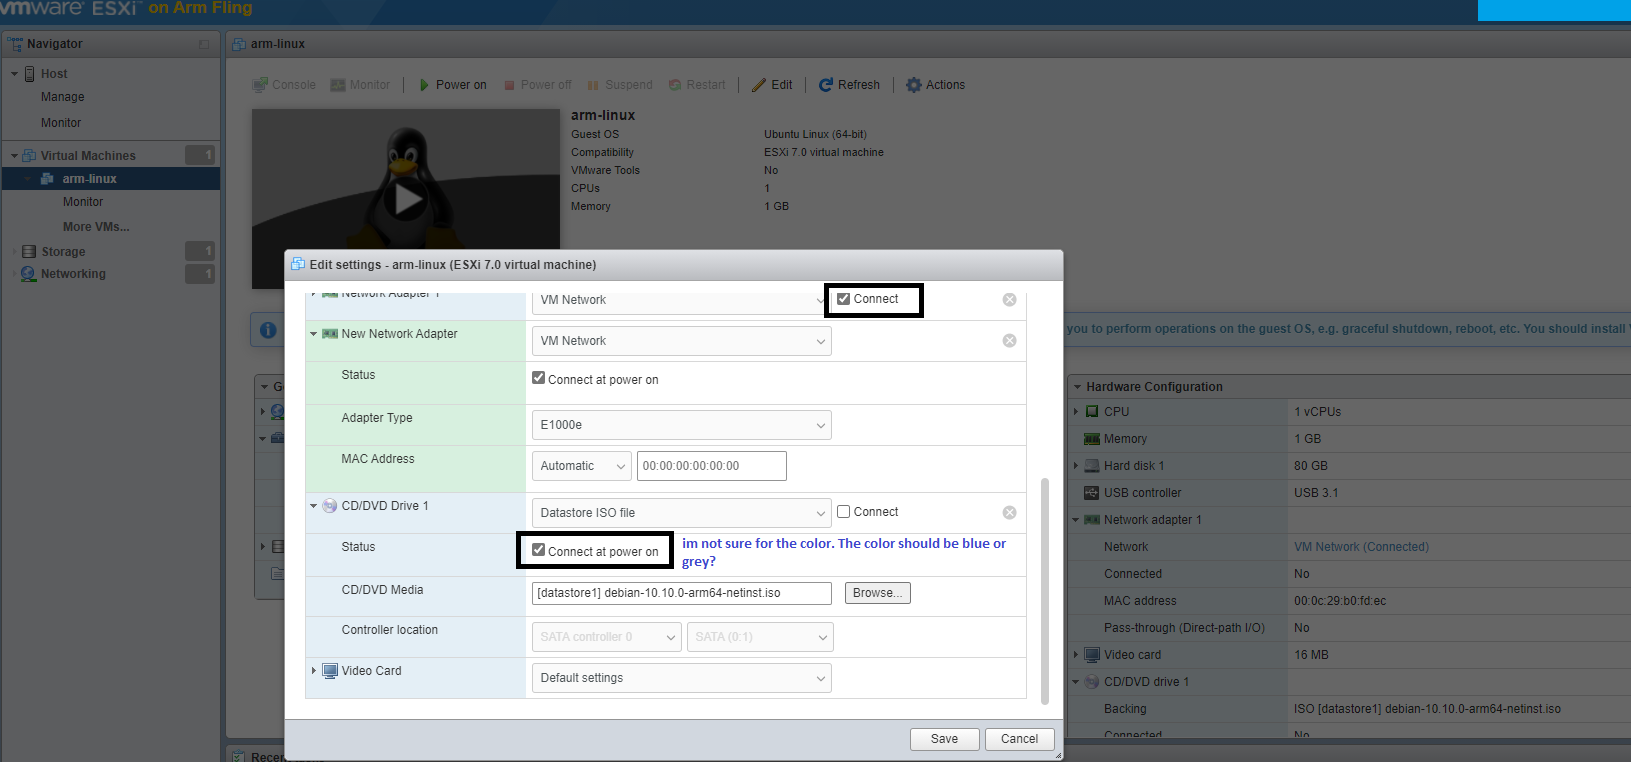Open the Actions gear icon
The image size is (1631, 762).
point(913,85)
